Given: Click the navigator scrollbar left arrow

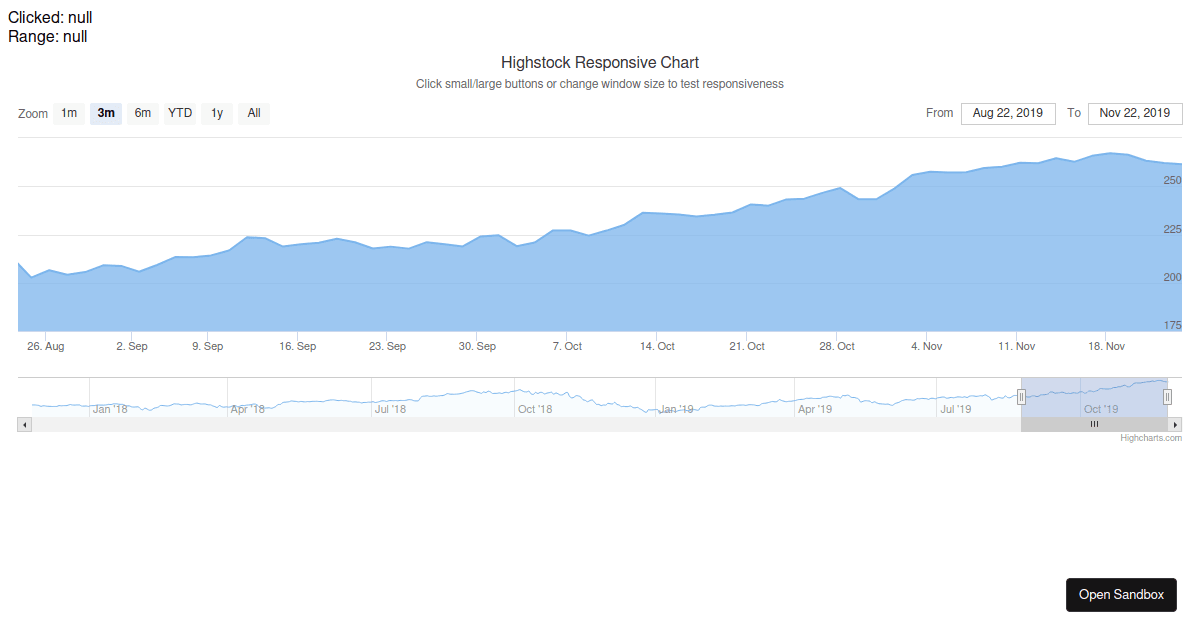Looking at the screenshot, I should tap(25, 424).
